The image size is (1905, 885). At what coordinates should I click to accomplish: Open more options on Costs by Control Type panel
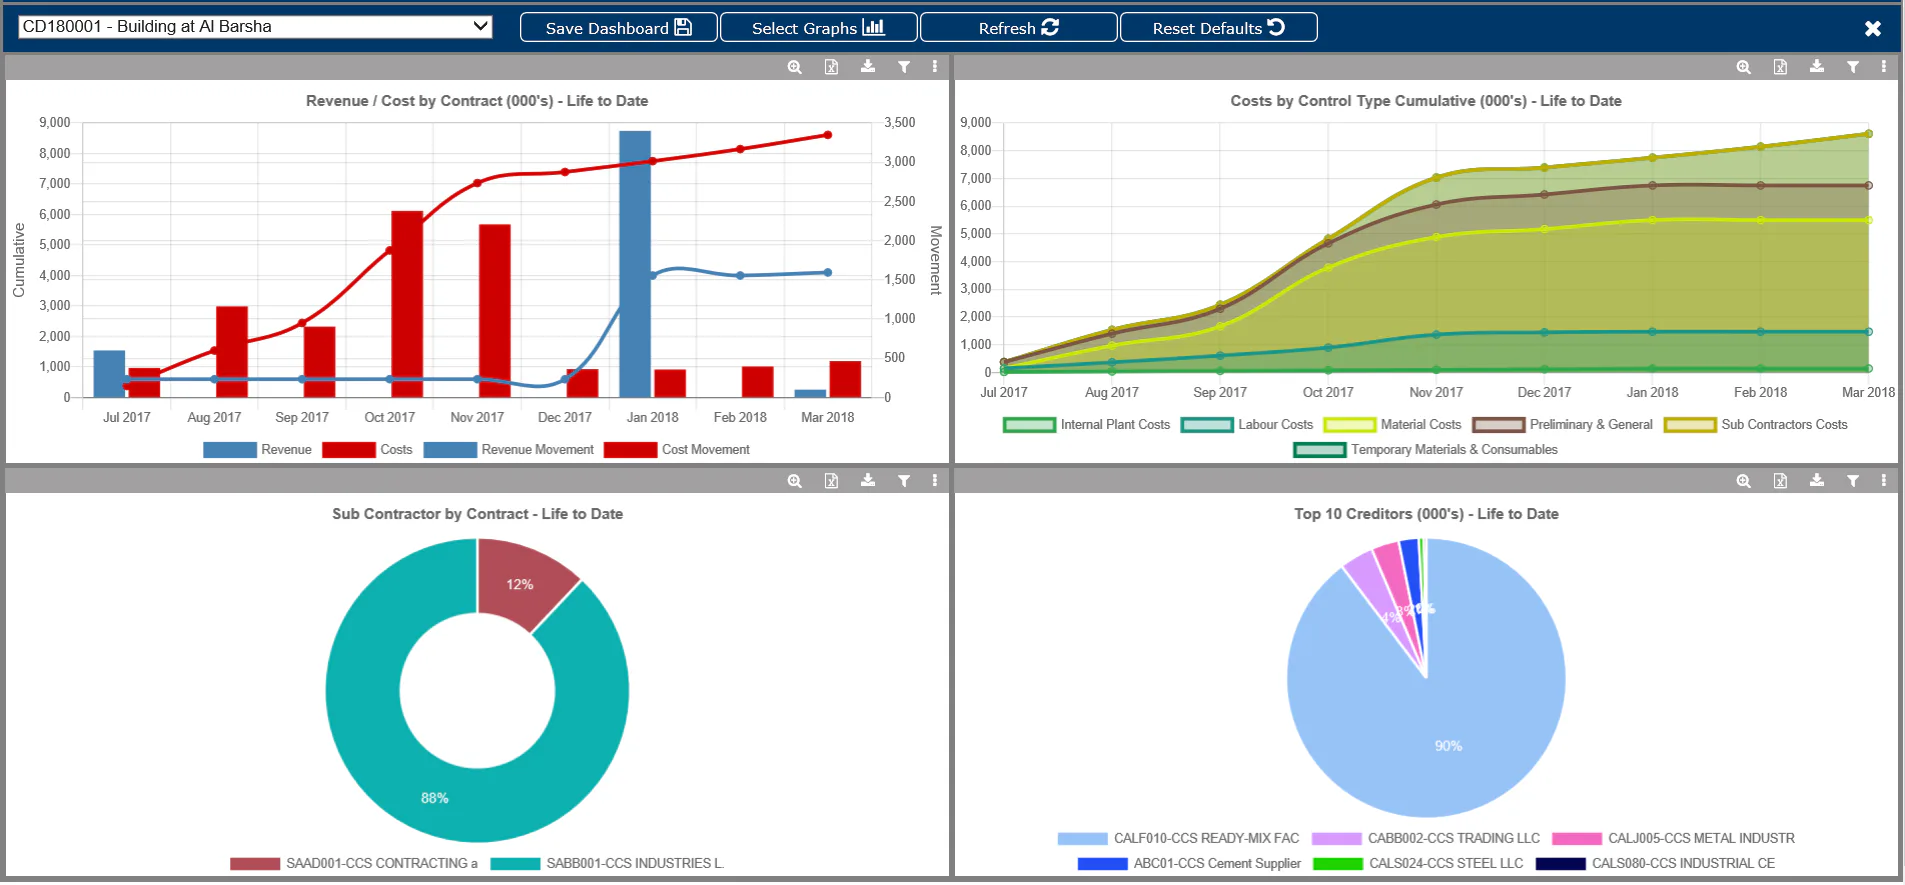(1884, 67)
